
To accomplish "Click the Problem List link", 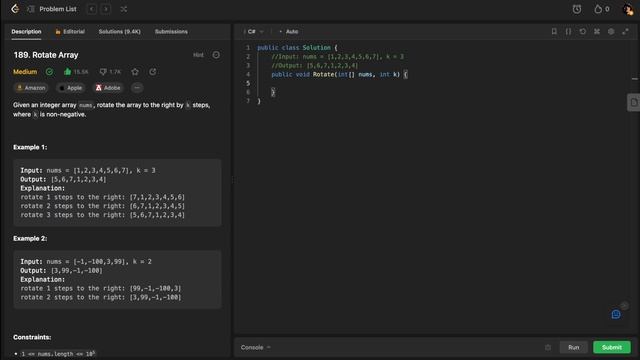I will click(58, 9).
